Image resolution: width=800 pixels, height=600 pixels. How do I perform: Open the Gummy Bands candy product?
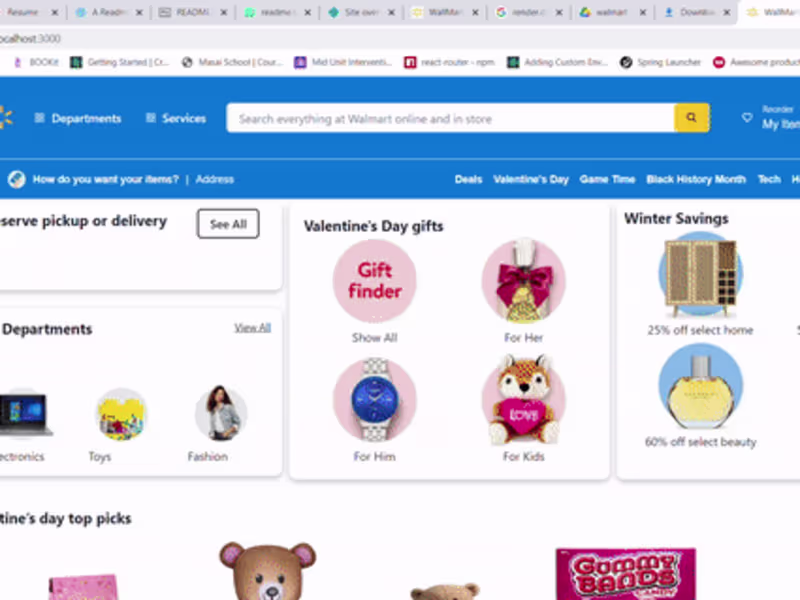click(626, 574)
